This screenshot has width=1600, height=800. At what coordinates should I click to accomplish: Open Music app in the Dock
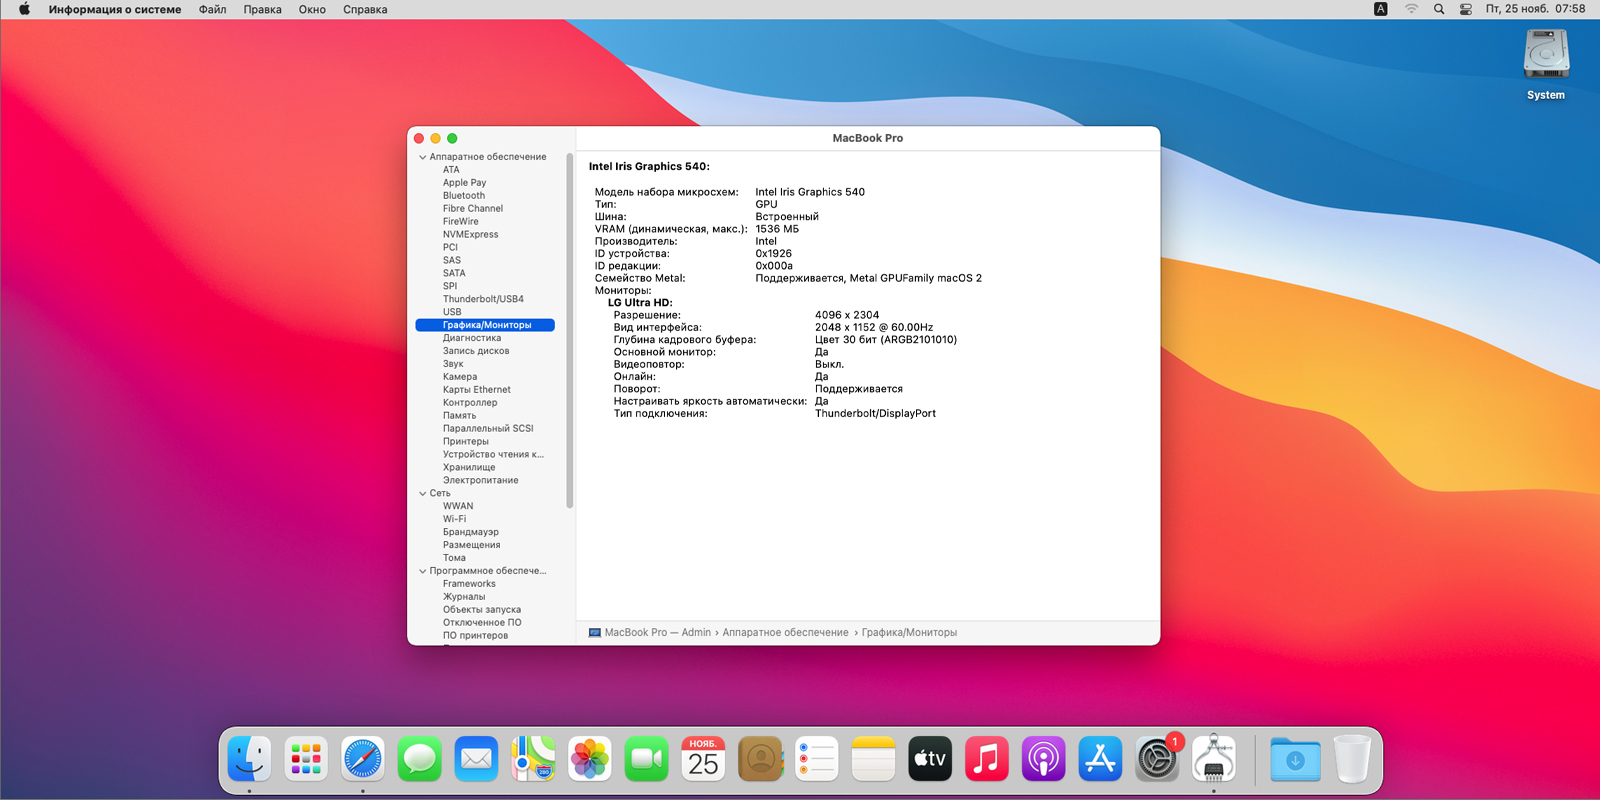tap(987, 760)
